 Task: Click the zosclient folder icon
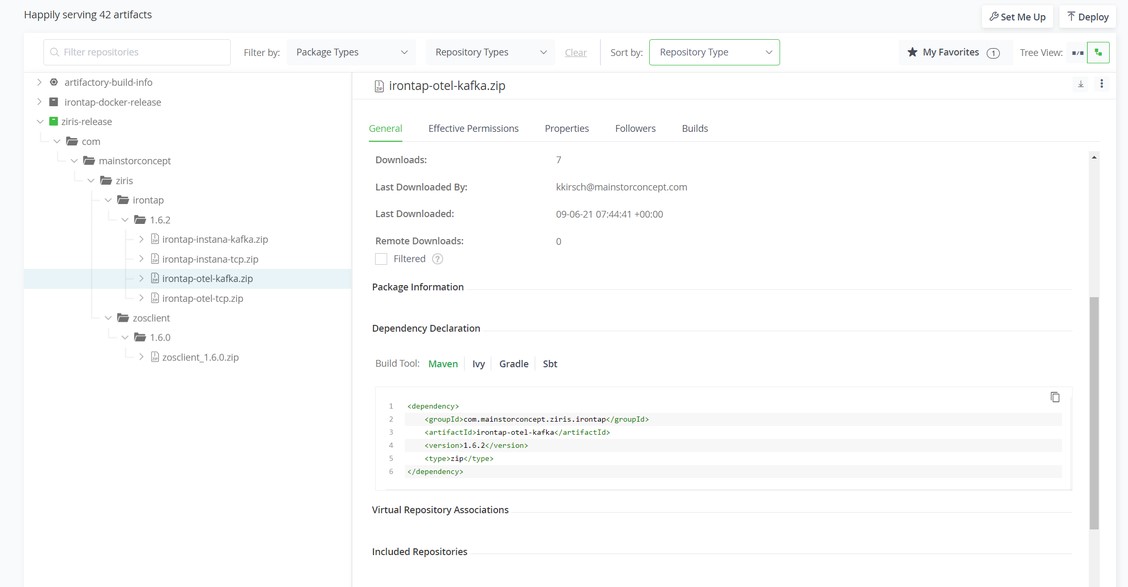[x=123, y=318]
